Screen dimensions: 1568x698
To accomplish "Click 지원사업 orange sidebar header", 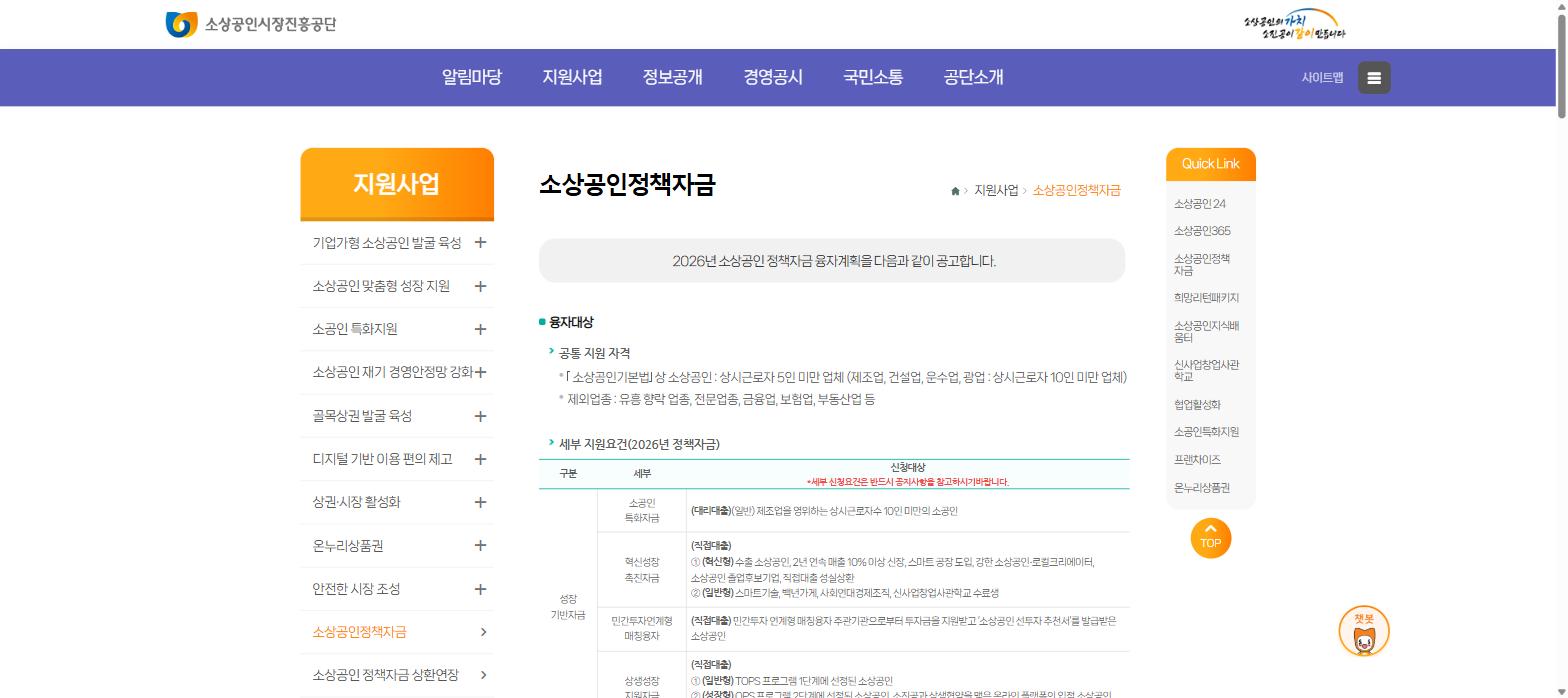I will click(397, 184).
